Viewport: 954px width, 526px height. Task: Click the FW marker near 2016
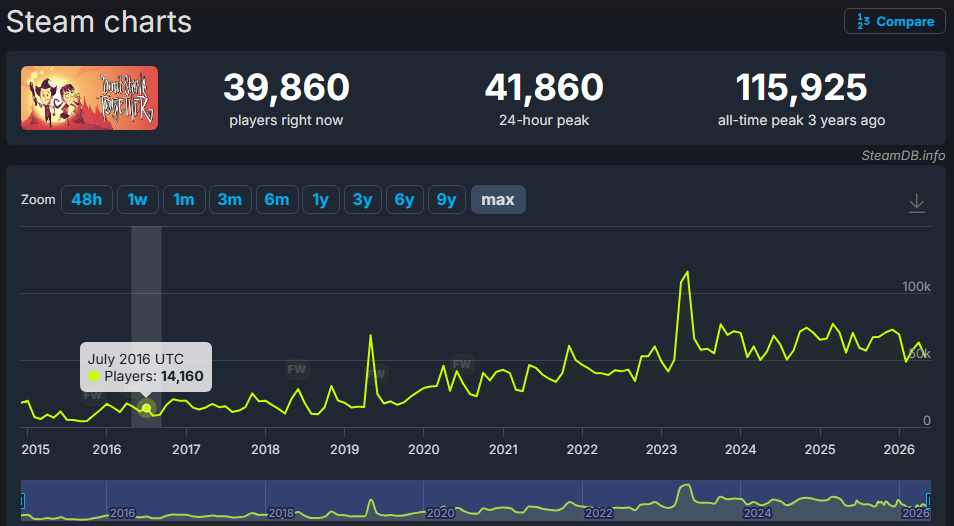coord(92,395)
